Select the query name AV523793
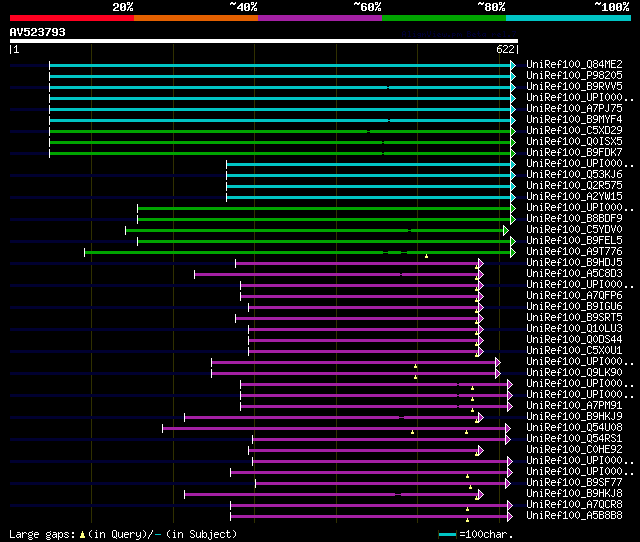640x542 pixels. pyautogui.click(x=38, y=32)
